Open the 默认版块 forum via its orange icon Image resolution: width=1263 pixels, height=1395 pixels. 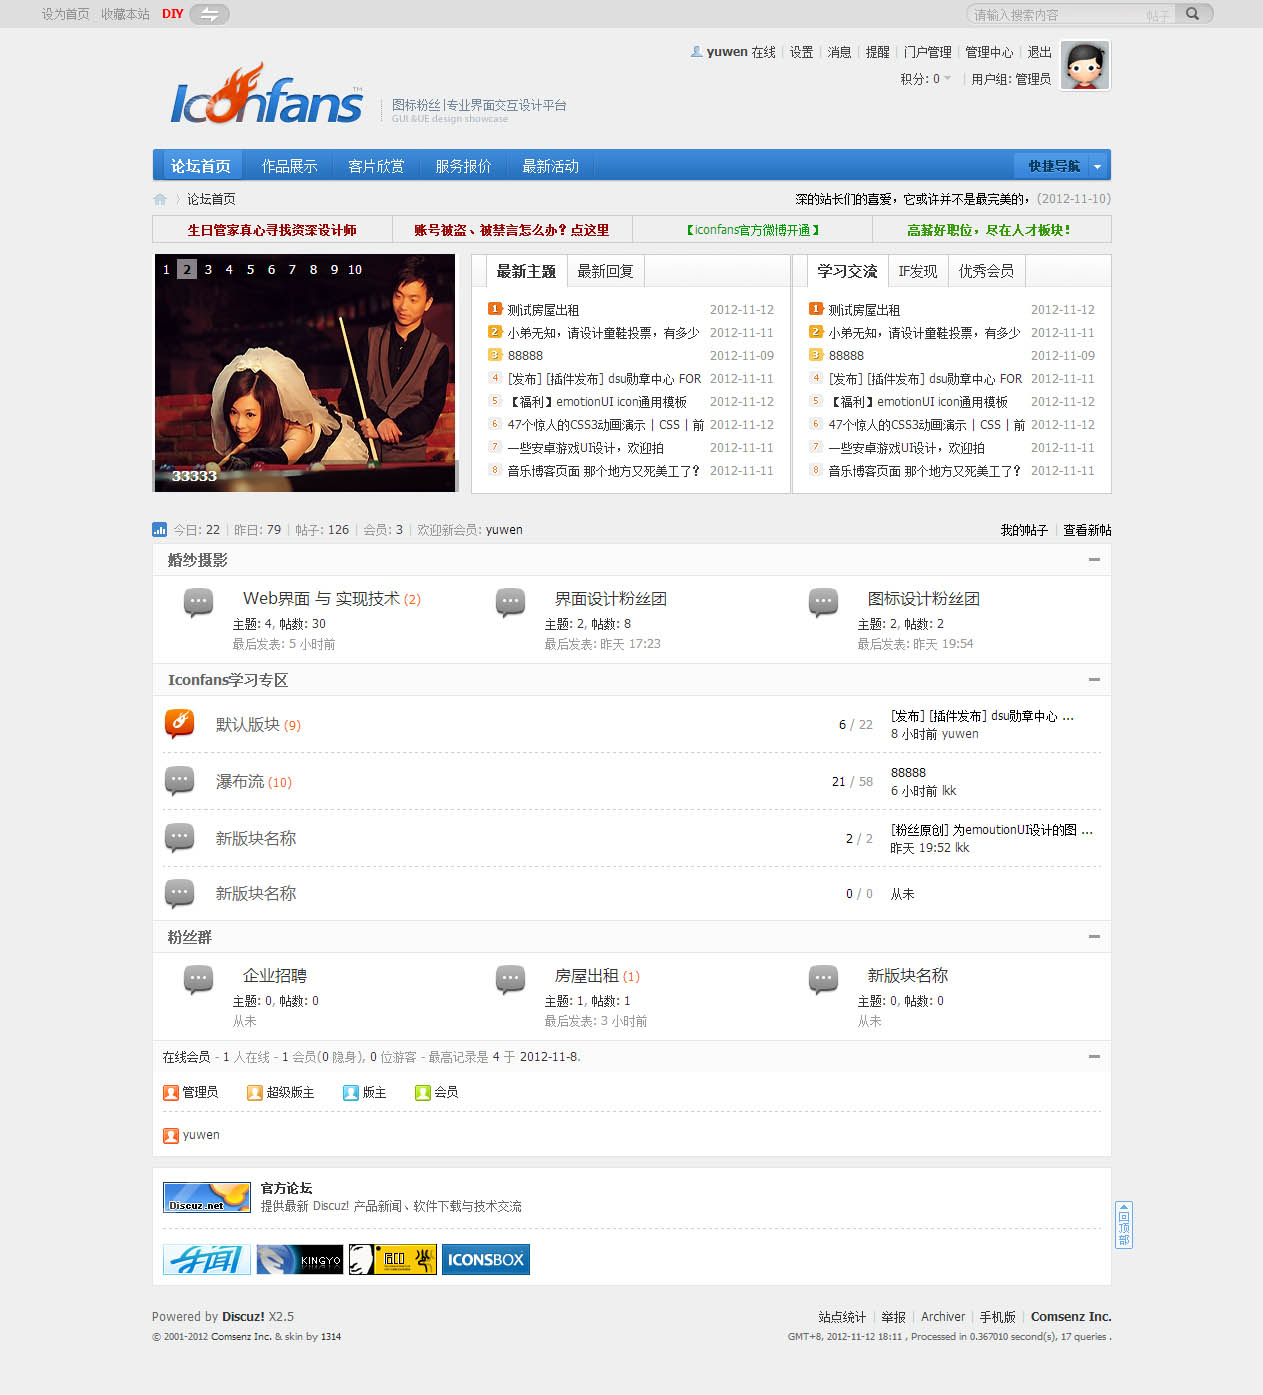[x=179, y=723]
